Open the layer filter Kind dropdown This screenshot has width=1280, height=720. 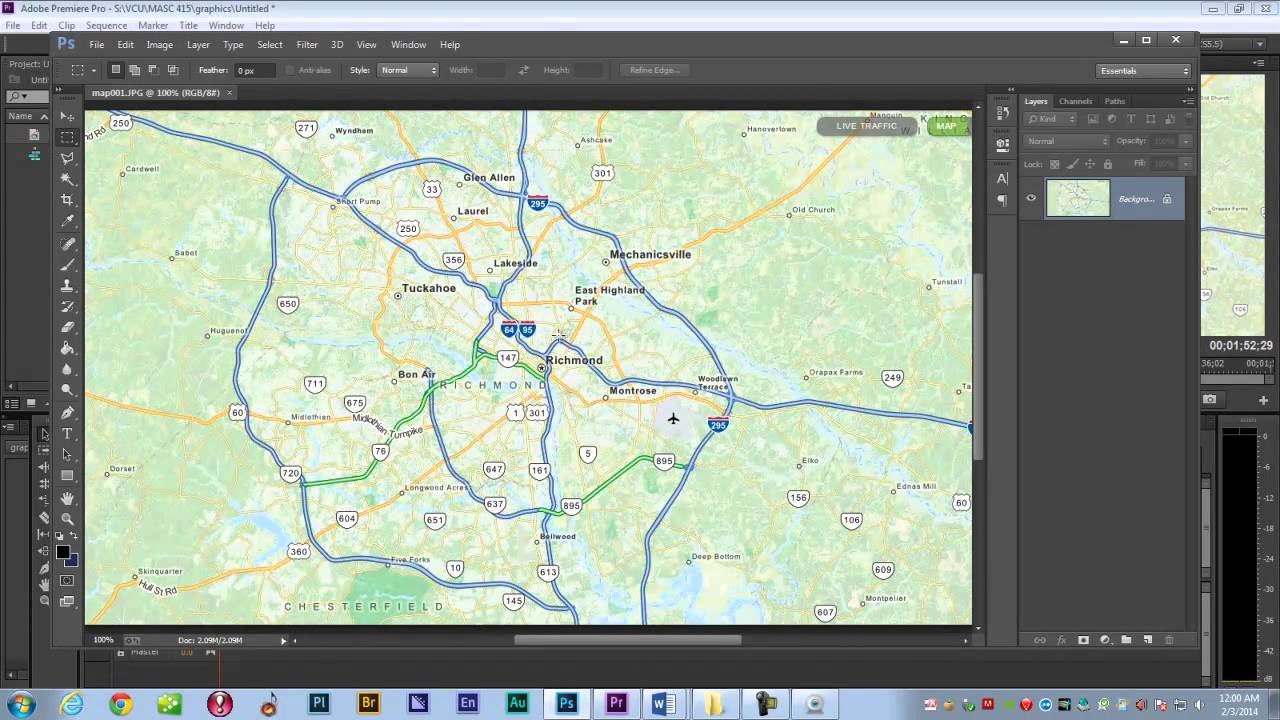click(x=1050, y=119)
